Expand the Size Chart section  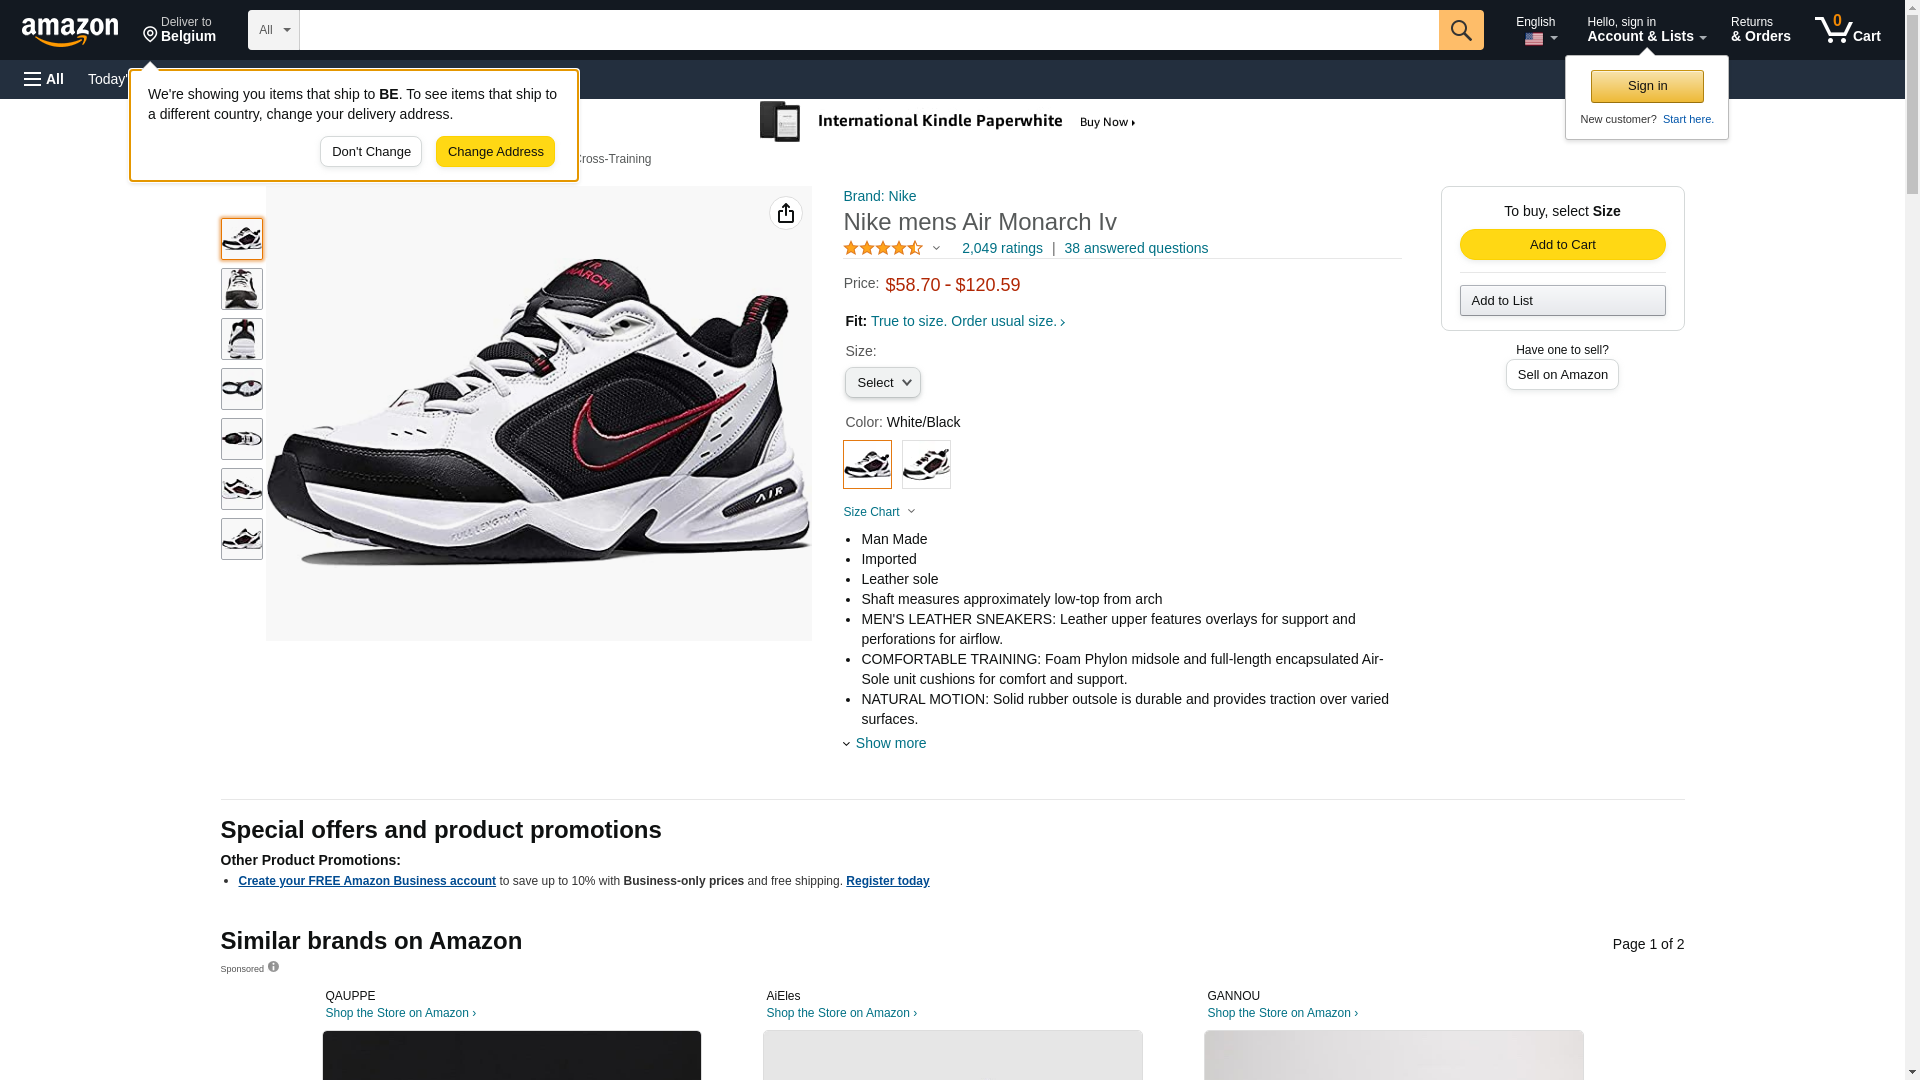[879, 512]
